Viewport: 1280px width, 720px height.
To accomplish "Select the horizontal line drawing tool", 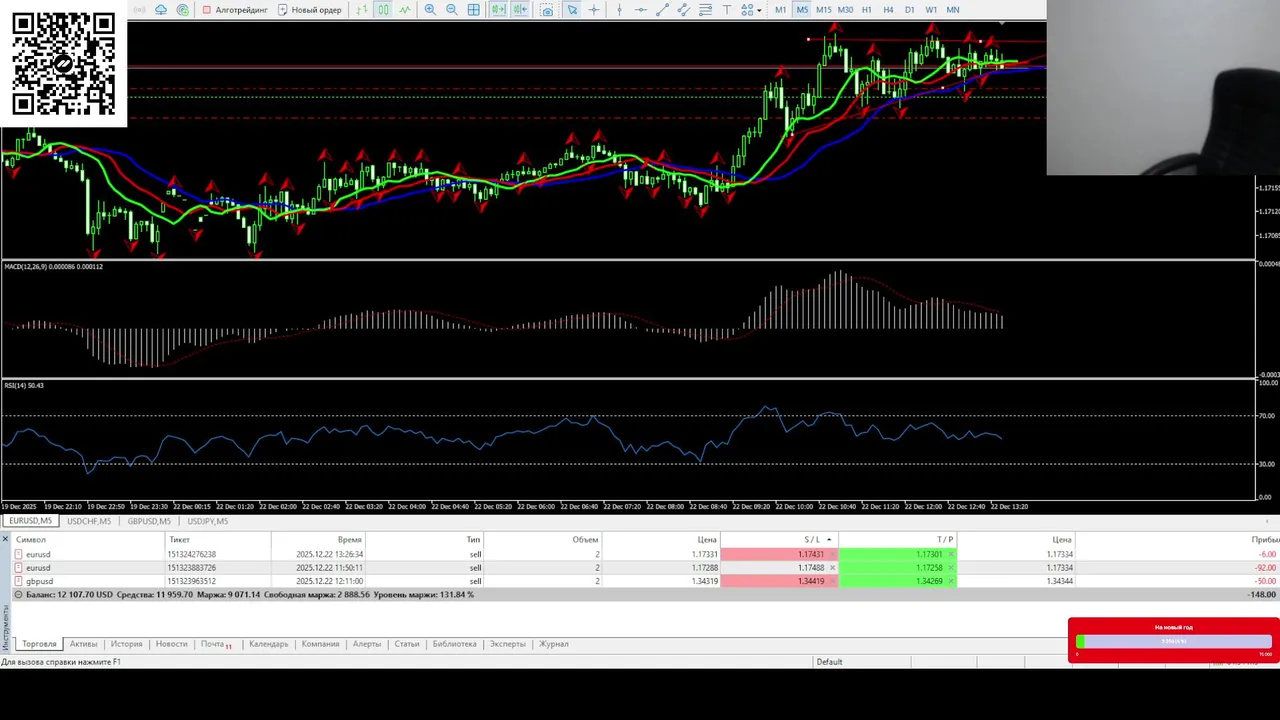I will coord(640,9).
